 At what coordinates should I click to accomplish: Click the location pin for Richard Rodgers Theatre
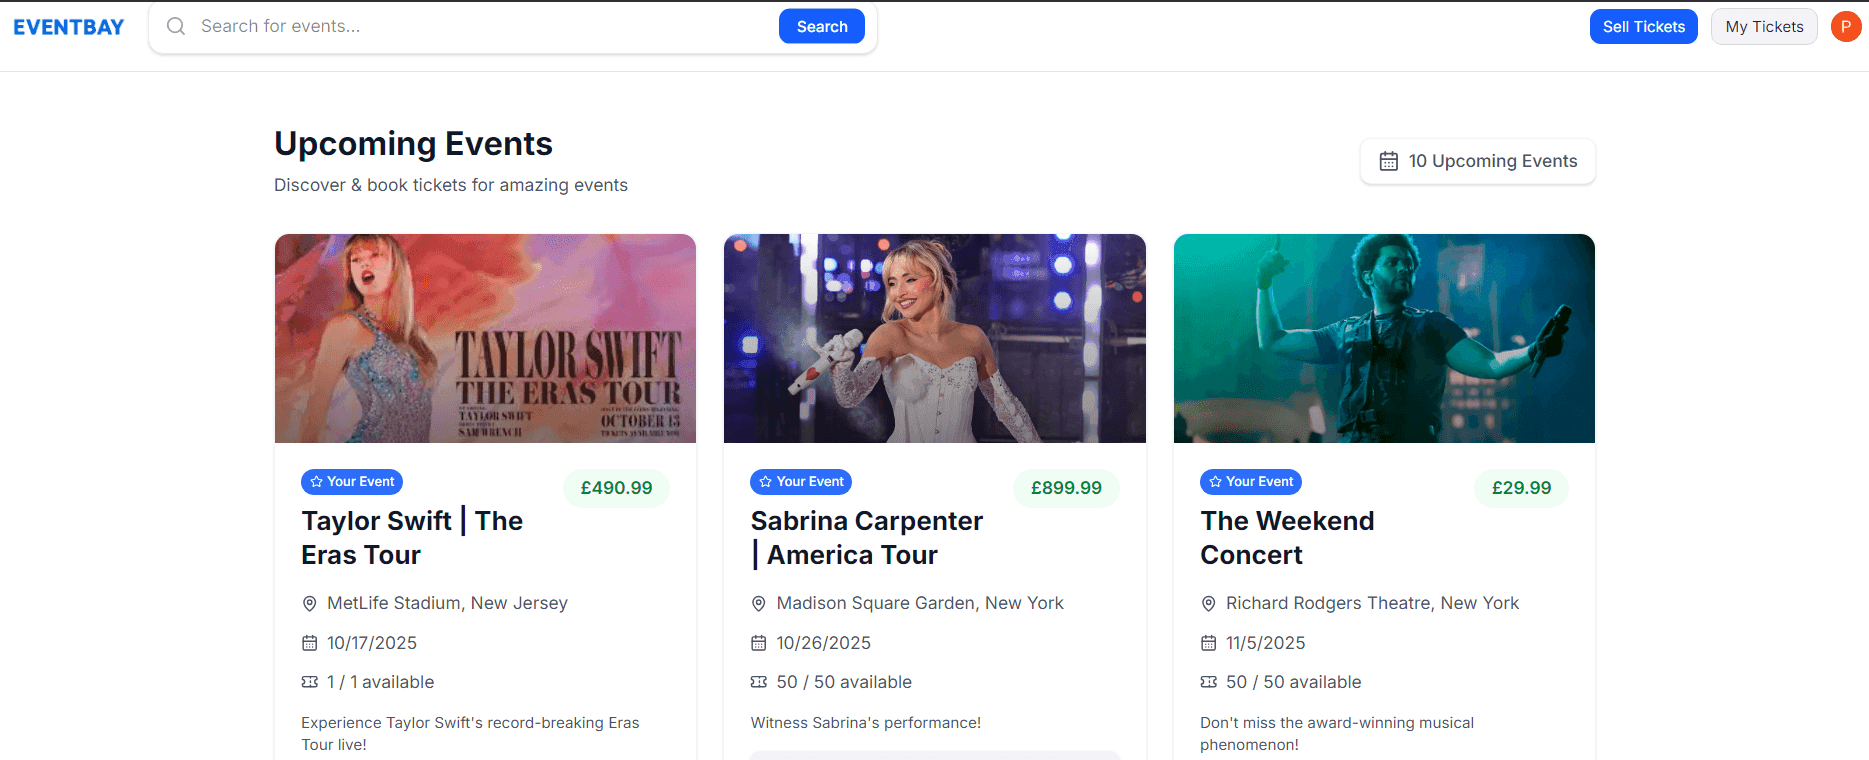click(x=1208, y=604)
